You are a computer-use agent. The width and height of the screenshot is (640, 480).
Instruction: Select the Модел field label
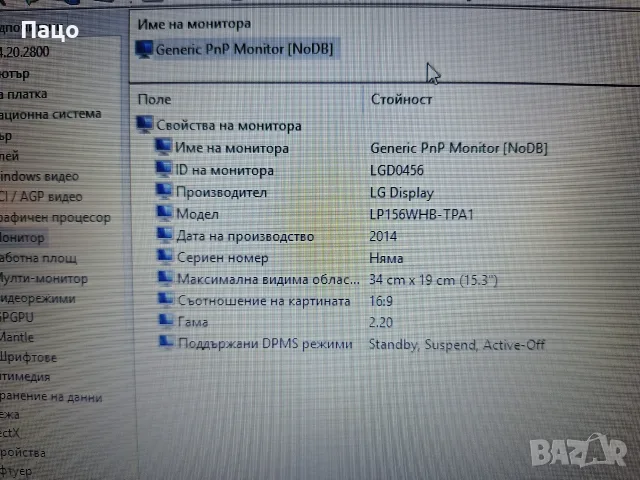click(198, 214)
